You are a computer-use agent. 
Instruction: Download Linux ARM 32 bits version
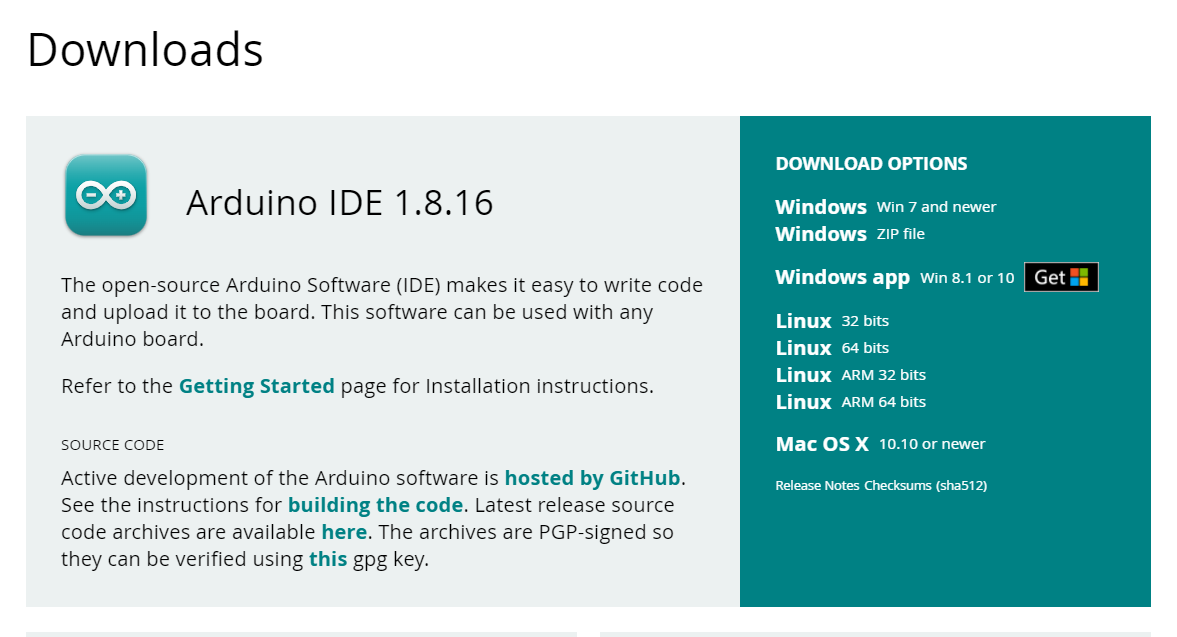point(850,375)
